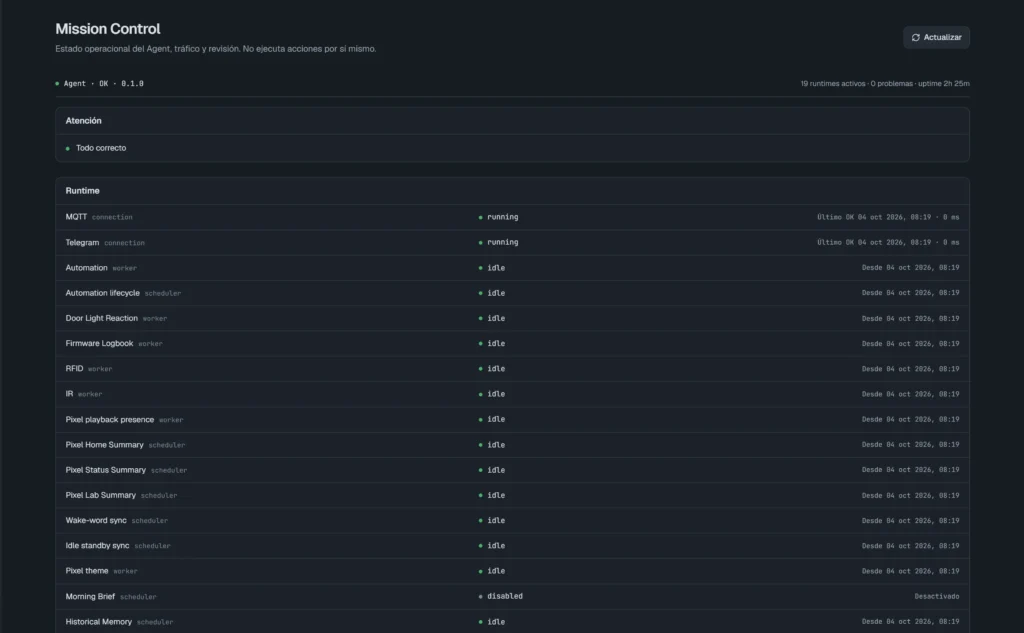Screen dimensions: 1024x633
Task: Click the 'idle' status in the Wake-word sync row
Action: (496, 521)
